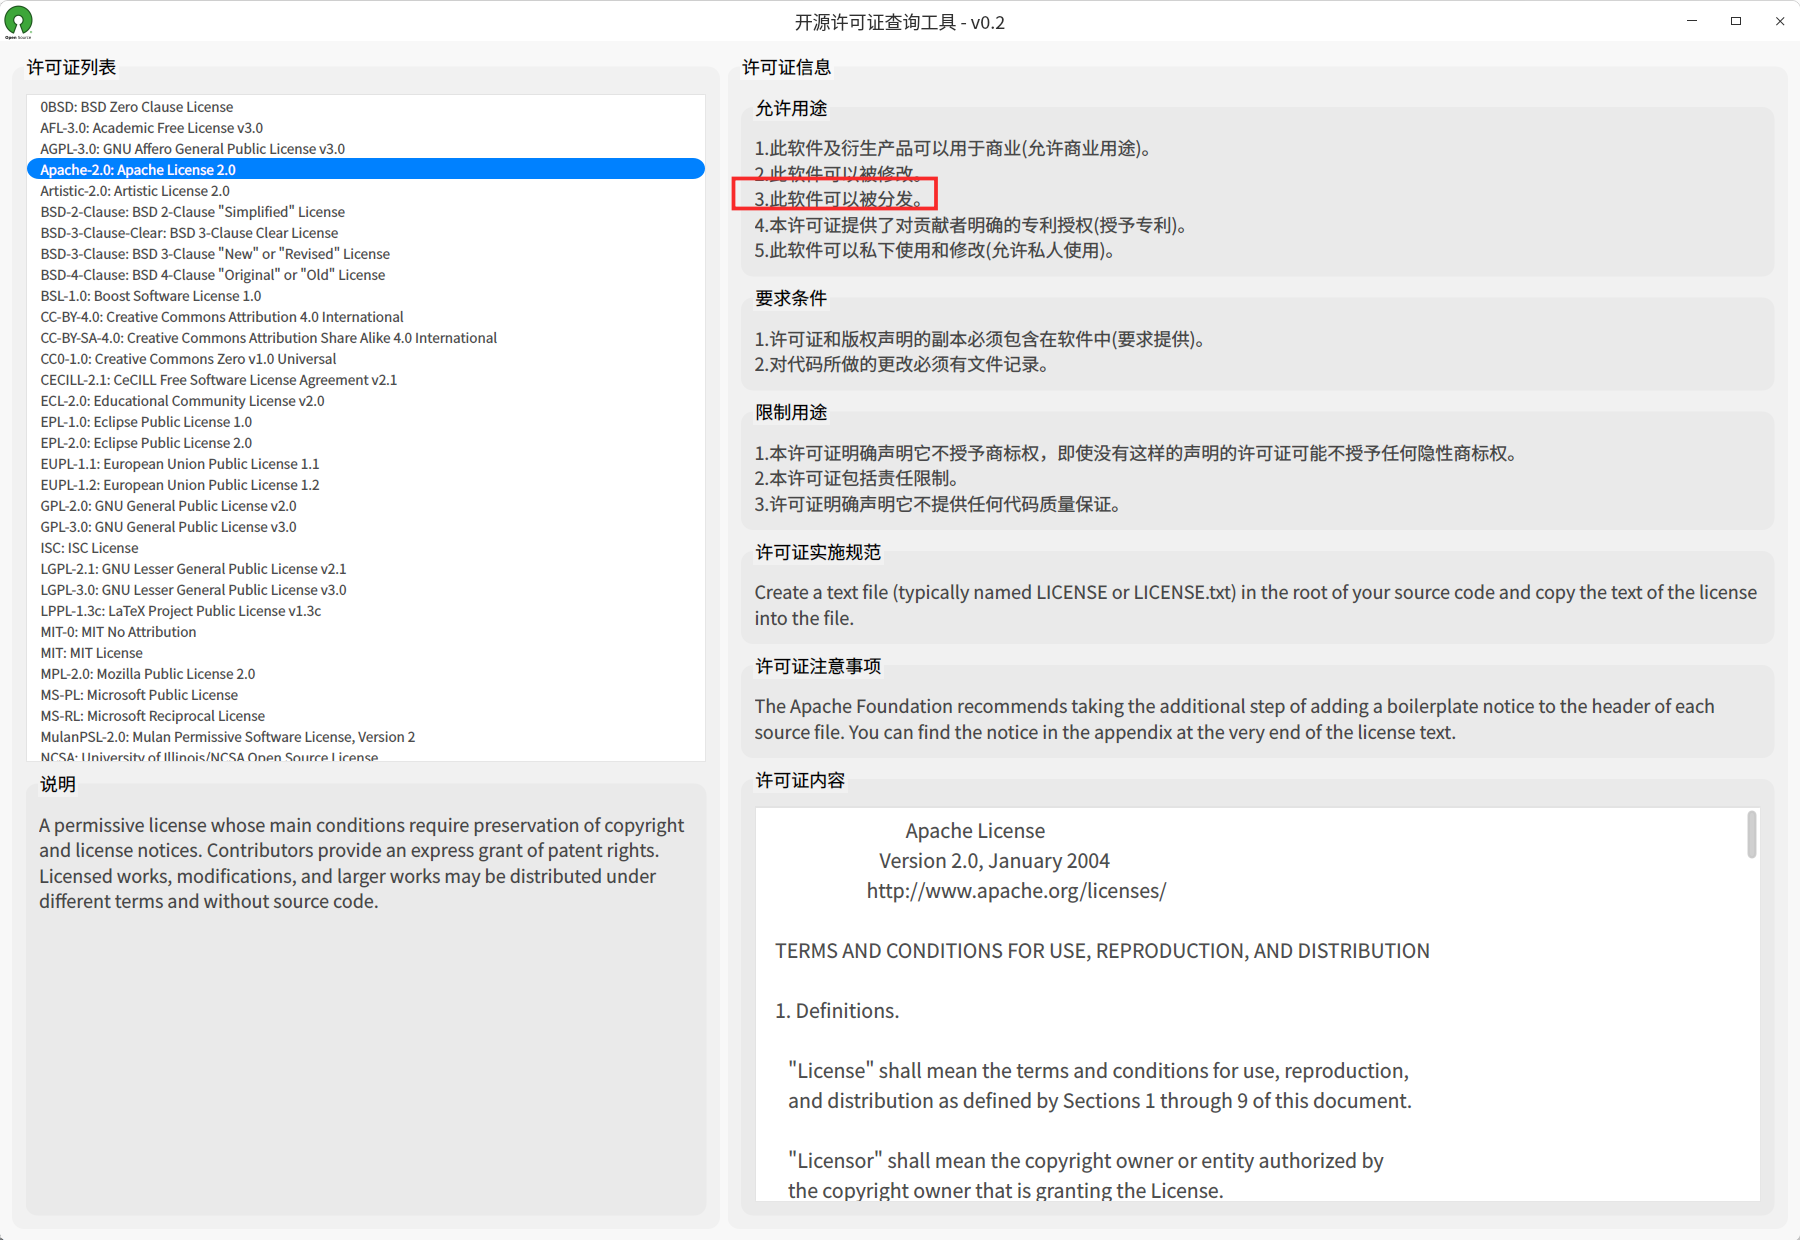
Task: Select MIT: MIT License entry
Action: pyautogui.click(x=366, y=653)
